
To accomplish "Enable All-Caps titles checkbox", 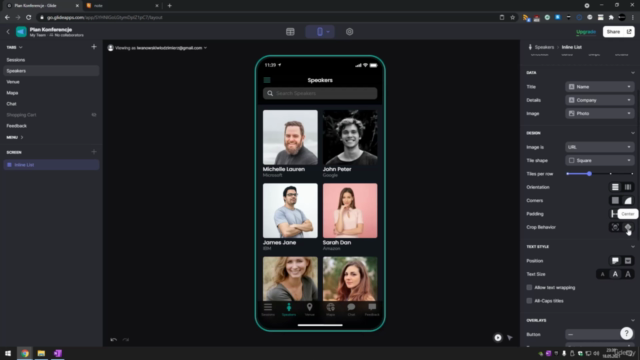I will click(529, 301).
